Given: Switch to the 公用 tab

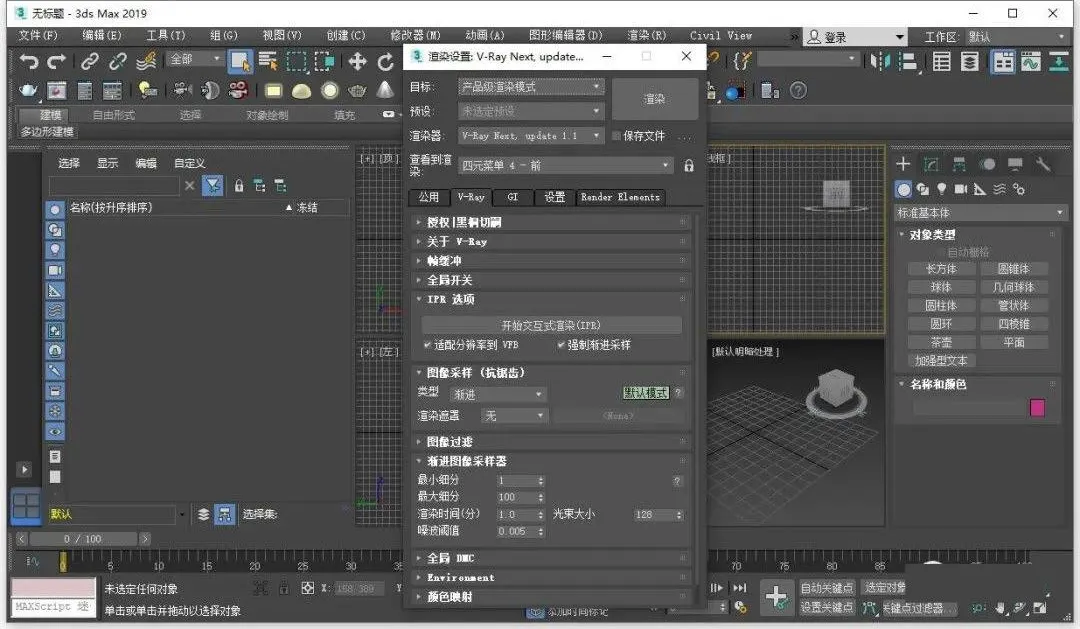Looking at the screenshot, I should 428,197.
